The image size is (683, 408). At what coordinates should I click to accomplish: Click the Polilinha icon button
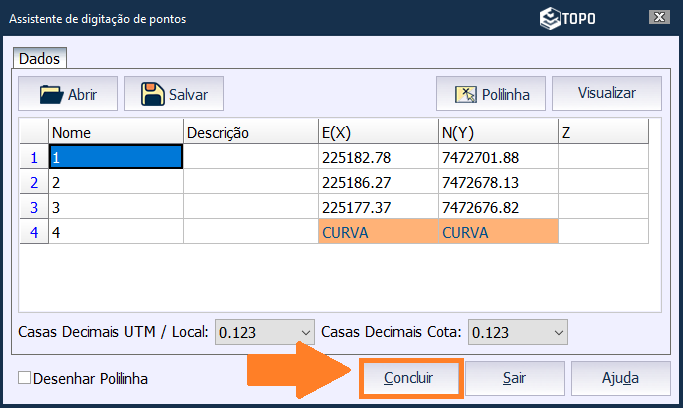pos(466,95)
